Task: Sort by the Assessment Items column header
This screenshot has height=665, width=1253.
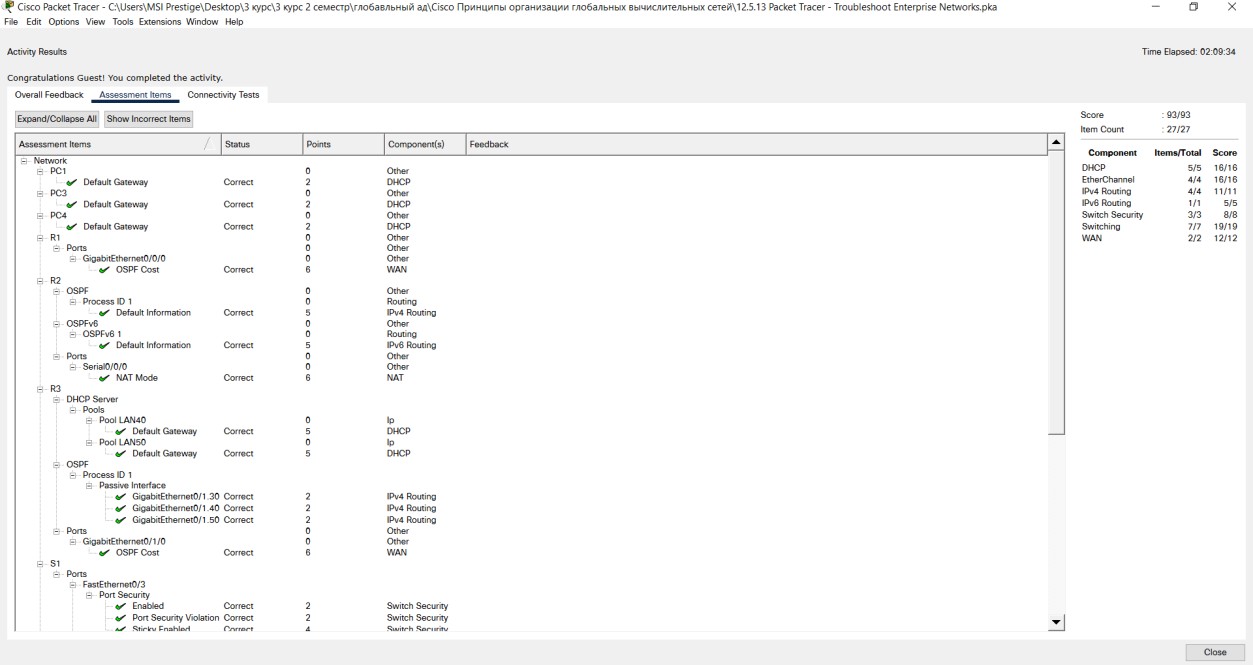Action: point(117,145)
